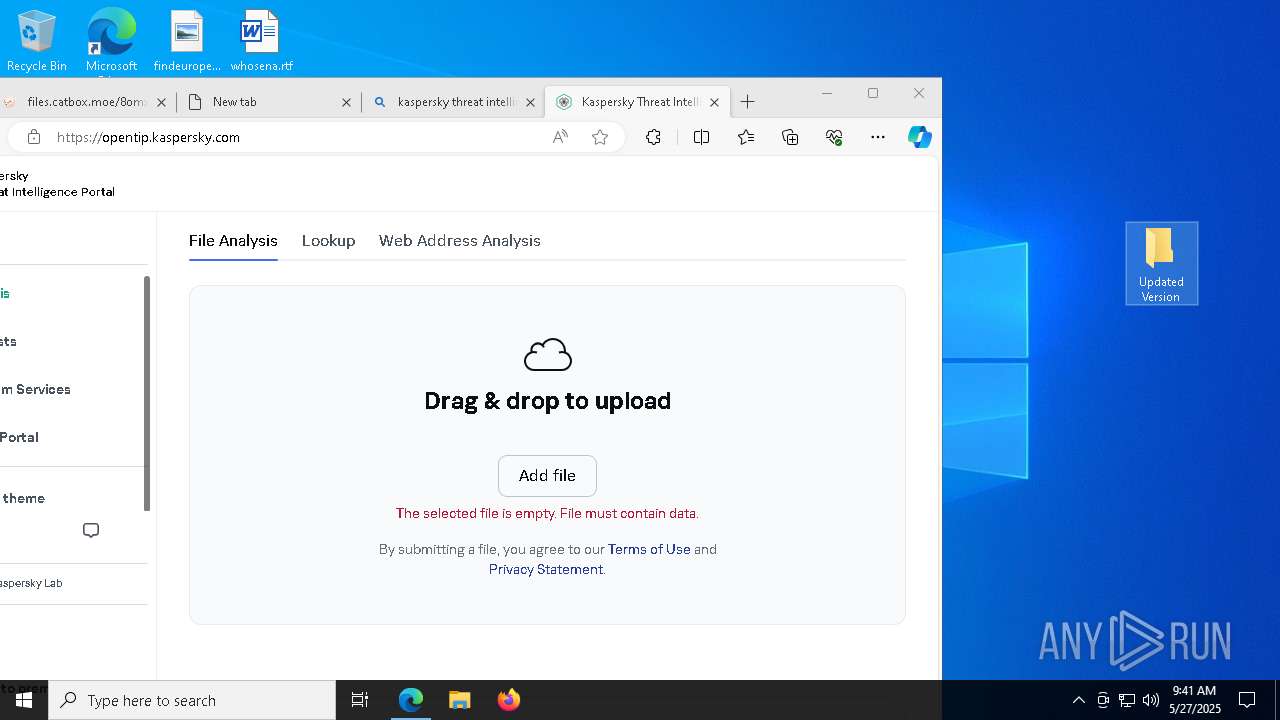Viewport: 1280px width, 720px height.
Task: Open Edge Settings and more menu
Action: (878, 137)
